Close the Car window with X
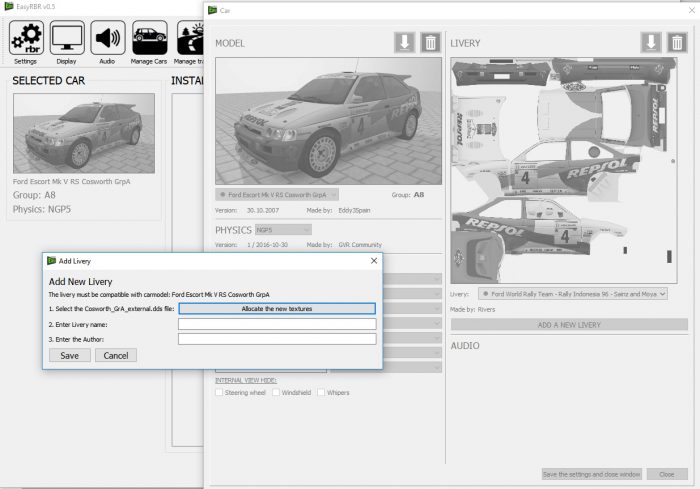 [692, 10]
